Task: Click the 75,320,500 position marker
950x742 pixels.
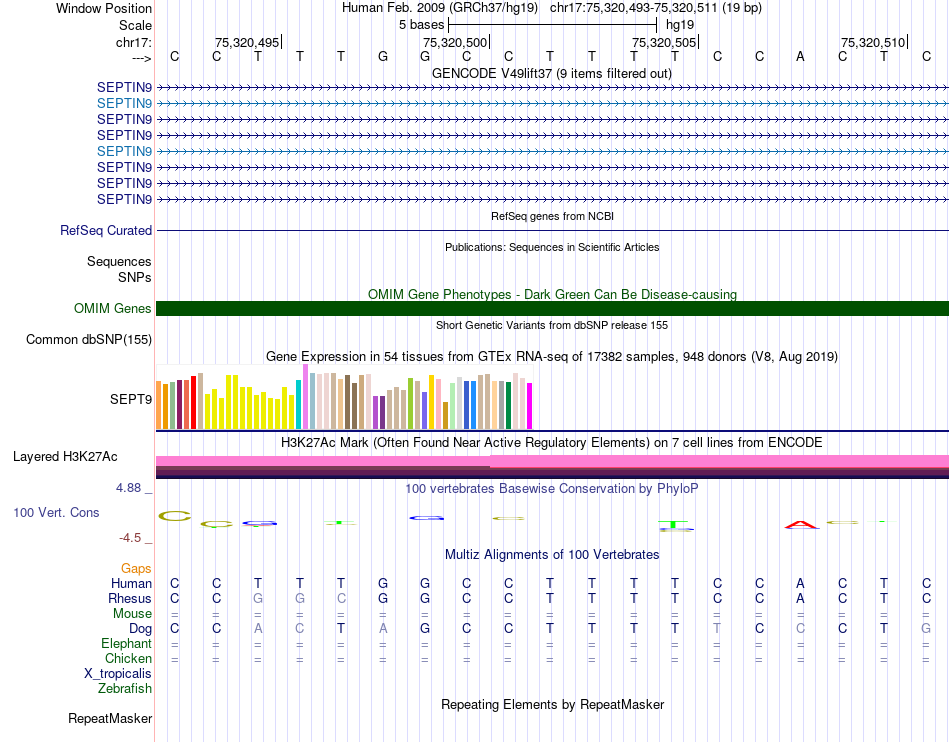Action: pyautogui.click(x=456, y=42)
